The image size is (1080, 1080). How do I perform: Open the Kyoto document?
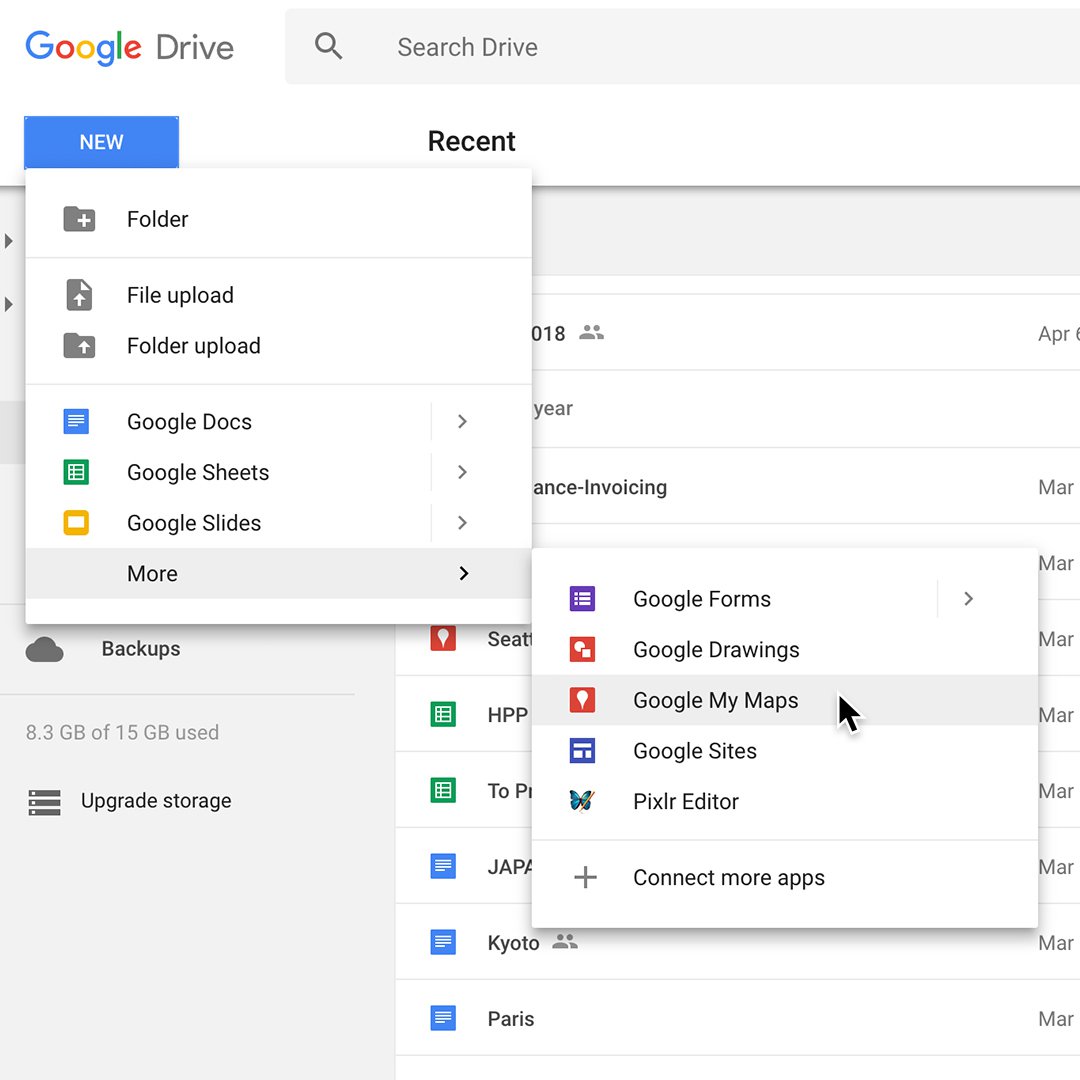(513, 942)
